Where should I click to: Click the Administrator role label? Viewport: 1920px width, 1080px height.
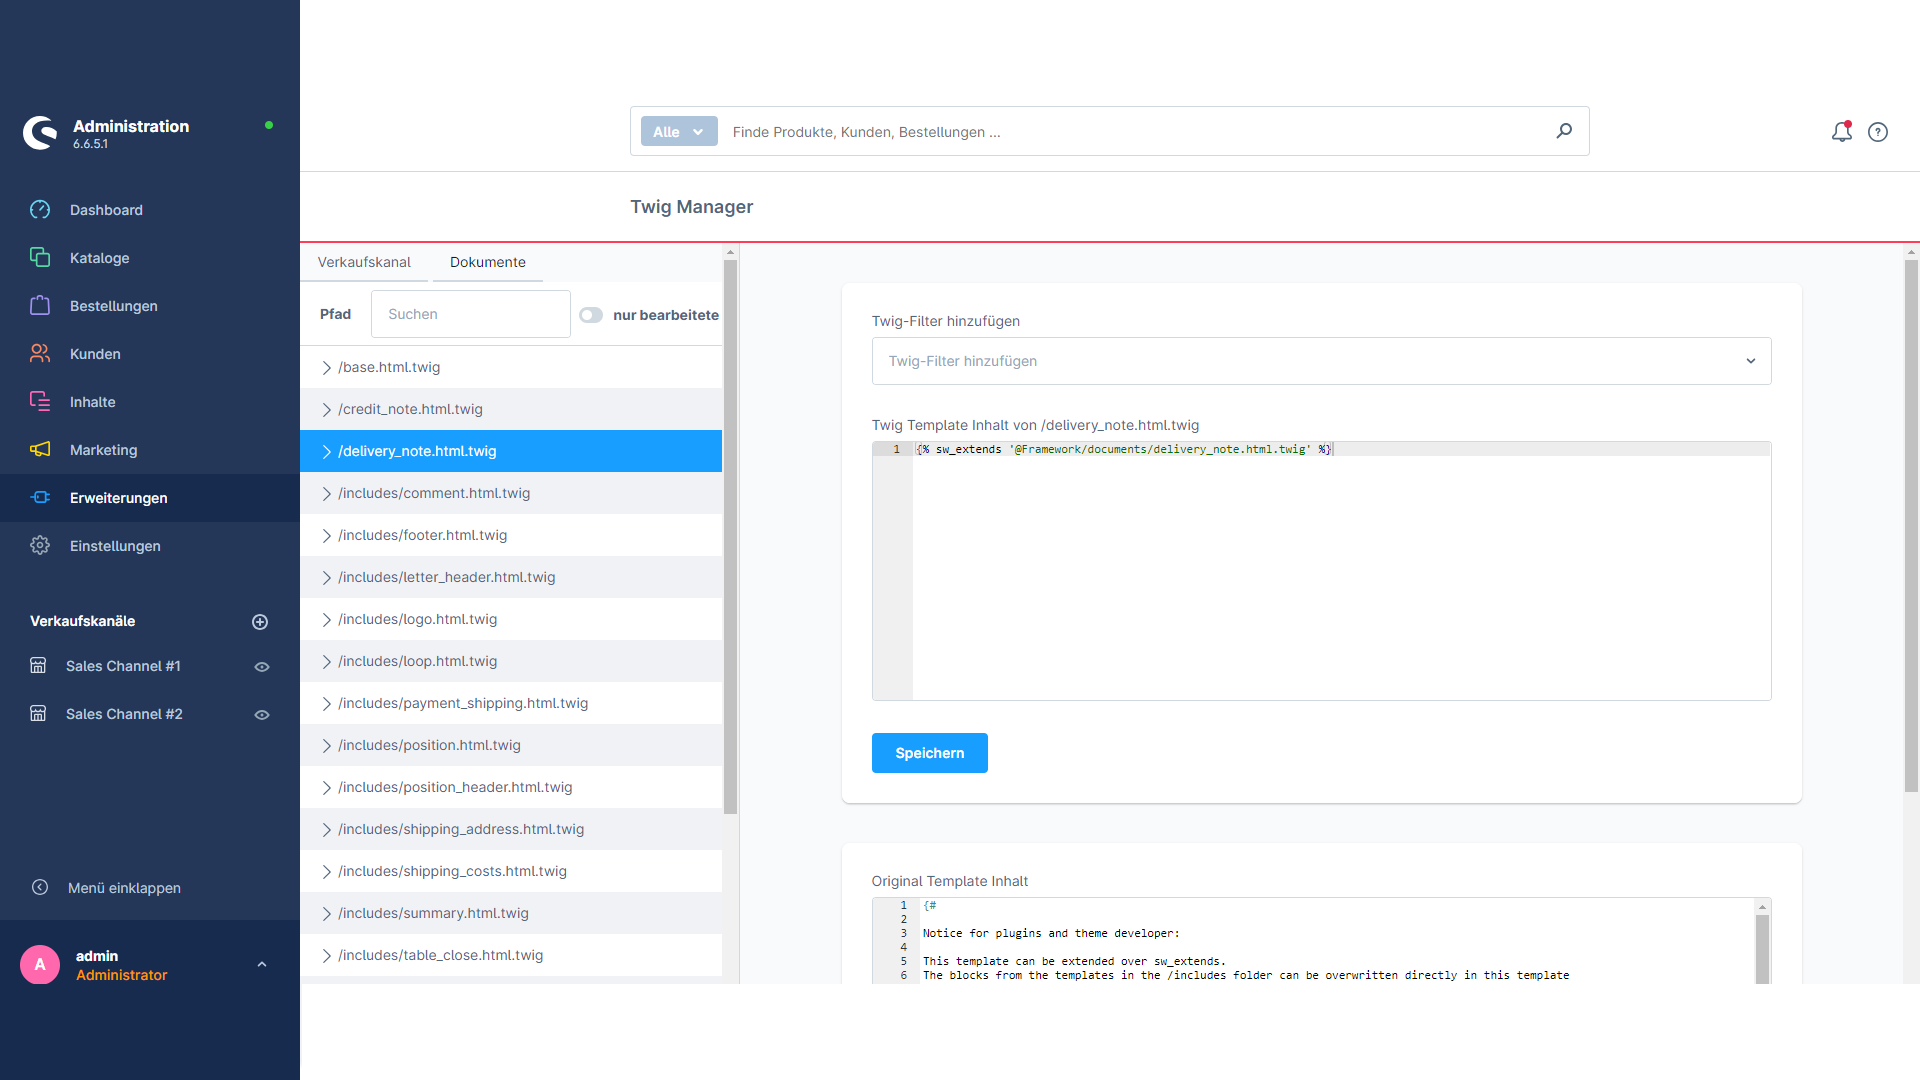click(x=121, y=975)
